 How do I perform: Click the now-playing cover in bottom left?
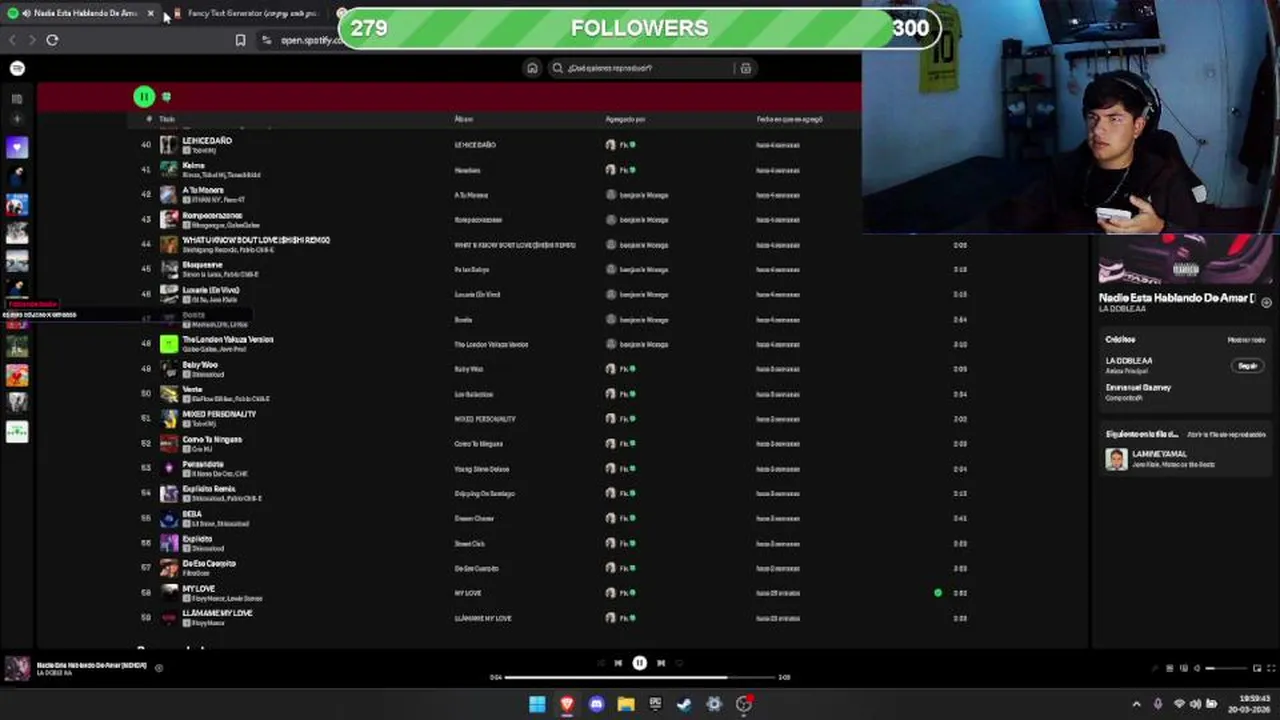17,668
